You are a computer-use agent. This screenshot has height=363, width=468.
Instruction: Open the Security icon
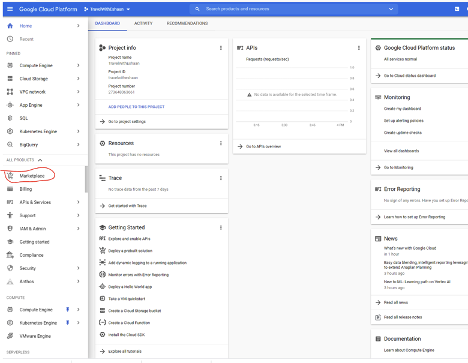click(x=10, y=268)
